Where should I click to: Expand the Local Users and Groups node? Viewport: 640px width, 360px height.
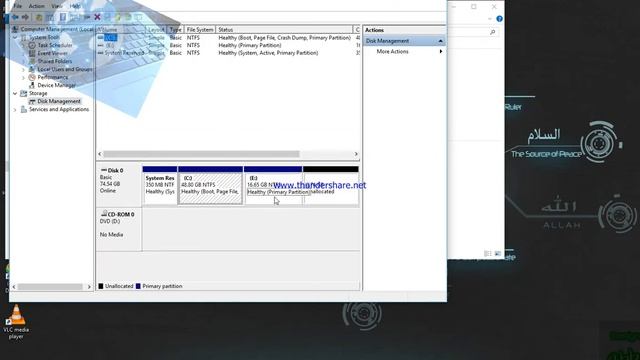24,69
